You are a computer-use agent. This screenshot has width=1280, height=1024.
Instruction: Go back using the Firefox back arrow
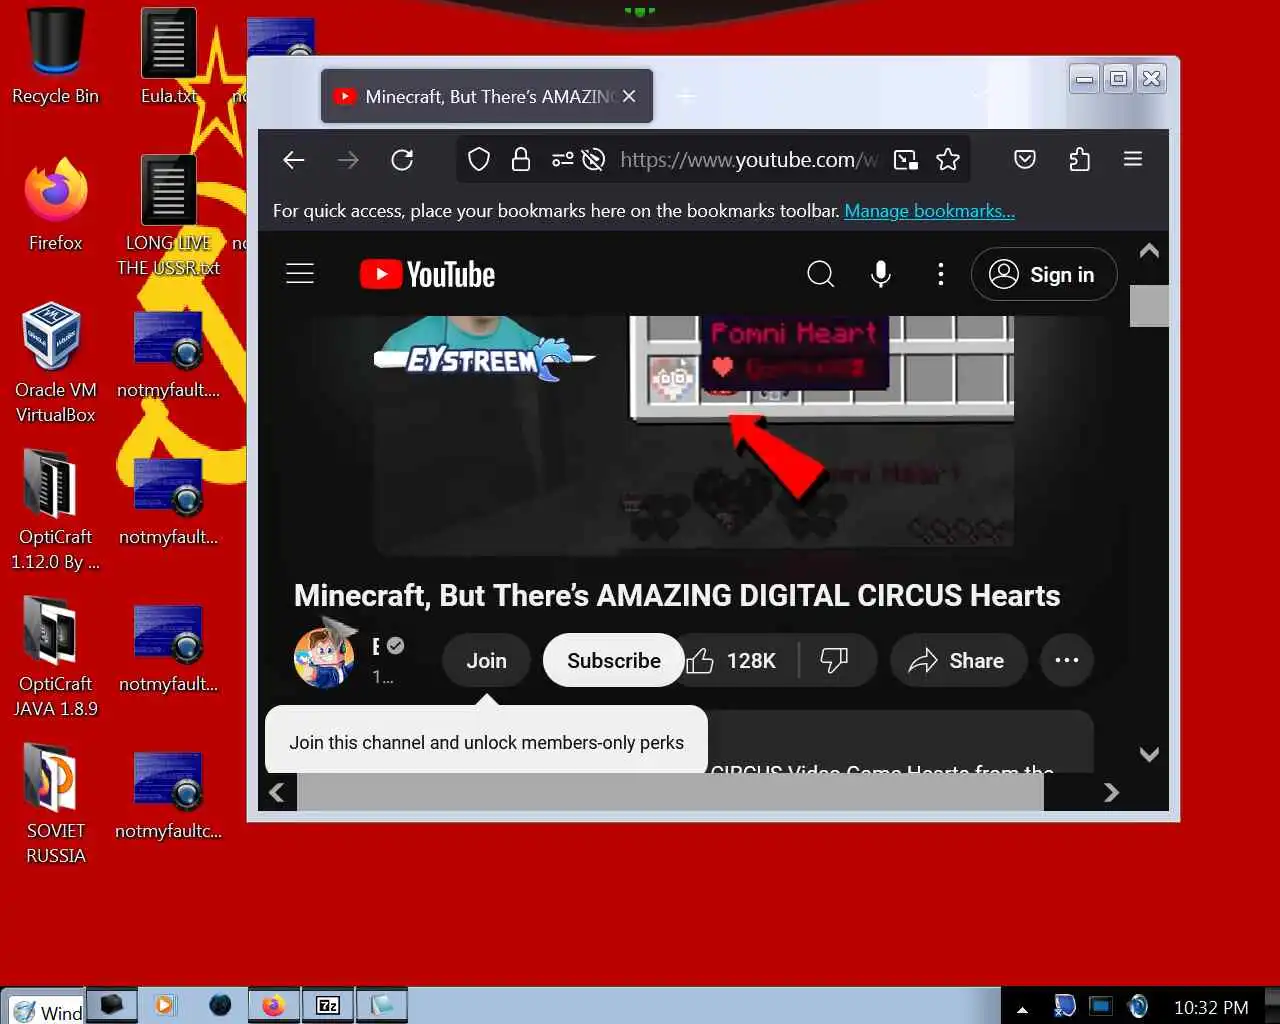point(294,160)
